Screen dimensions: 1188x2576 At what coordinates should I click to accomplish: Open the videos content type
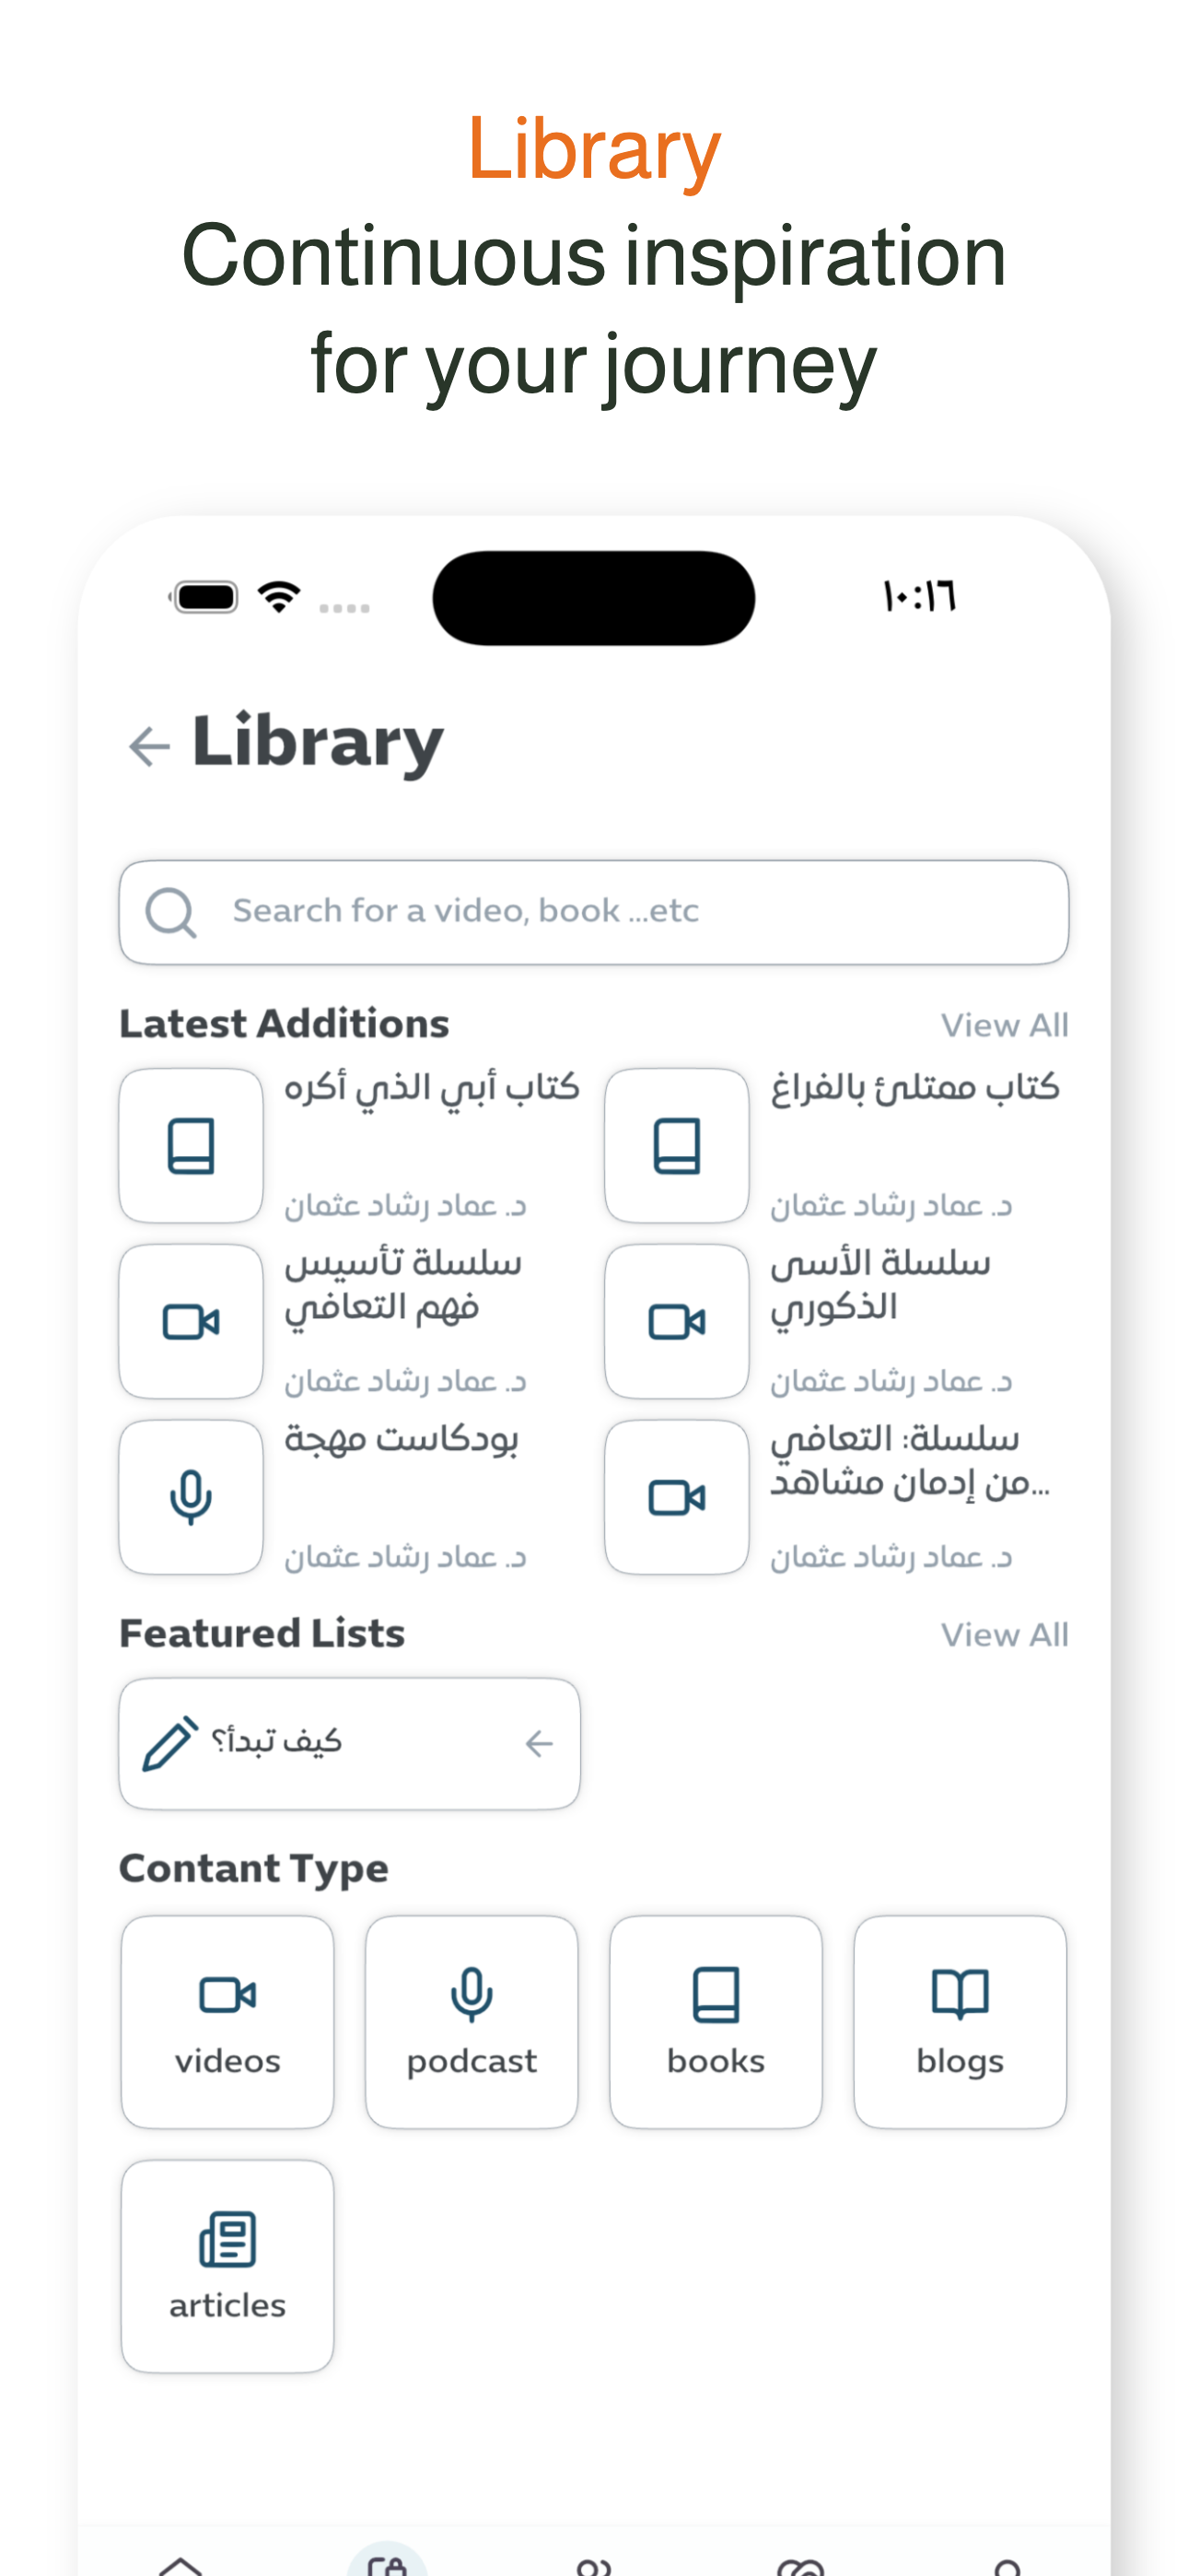(227, 2021)
